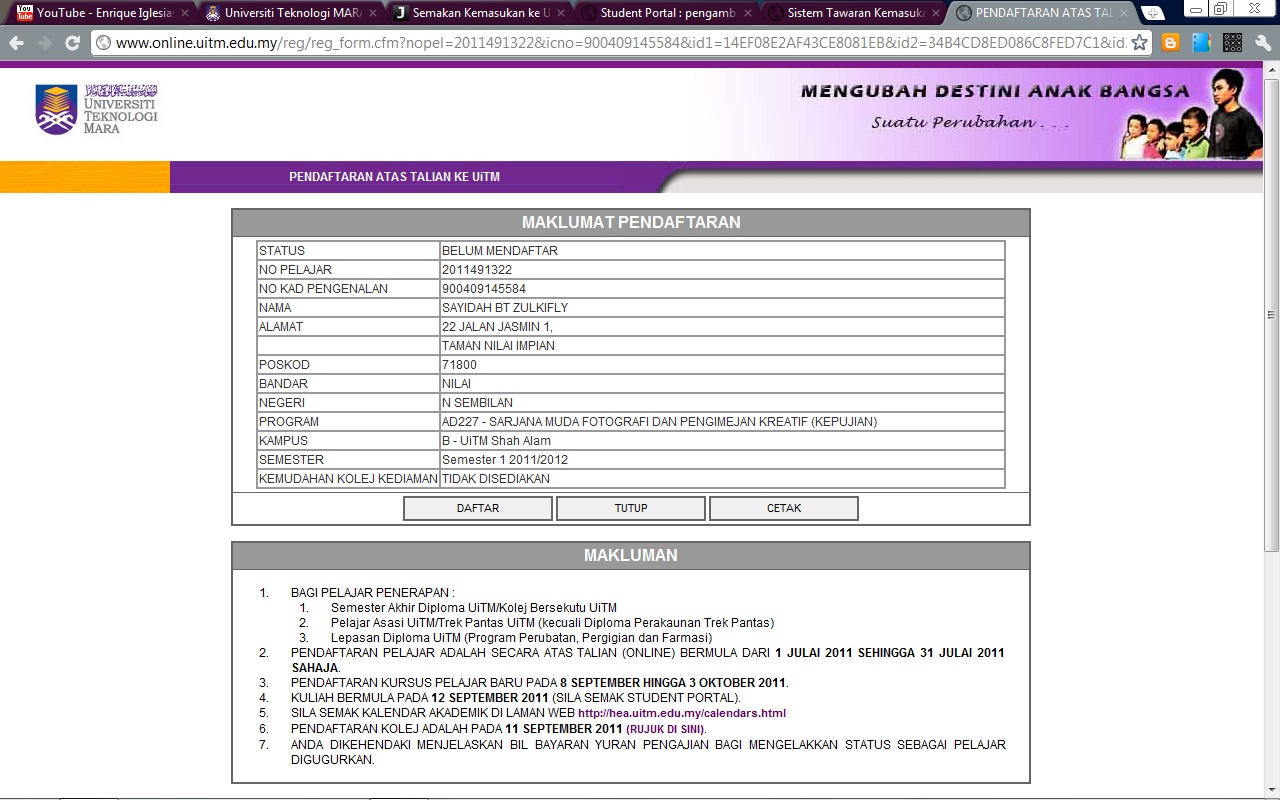Click the Lepasan Diploma UiTM line
The width and height of the screenshot is (1280, 800).
tap(521, 638)
